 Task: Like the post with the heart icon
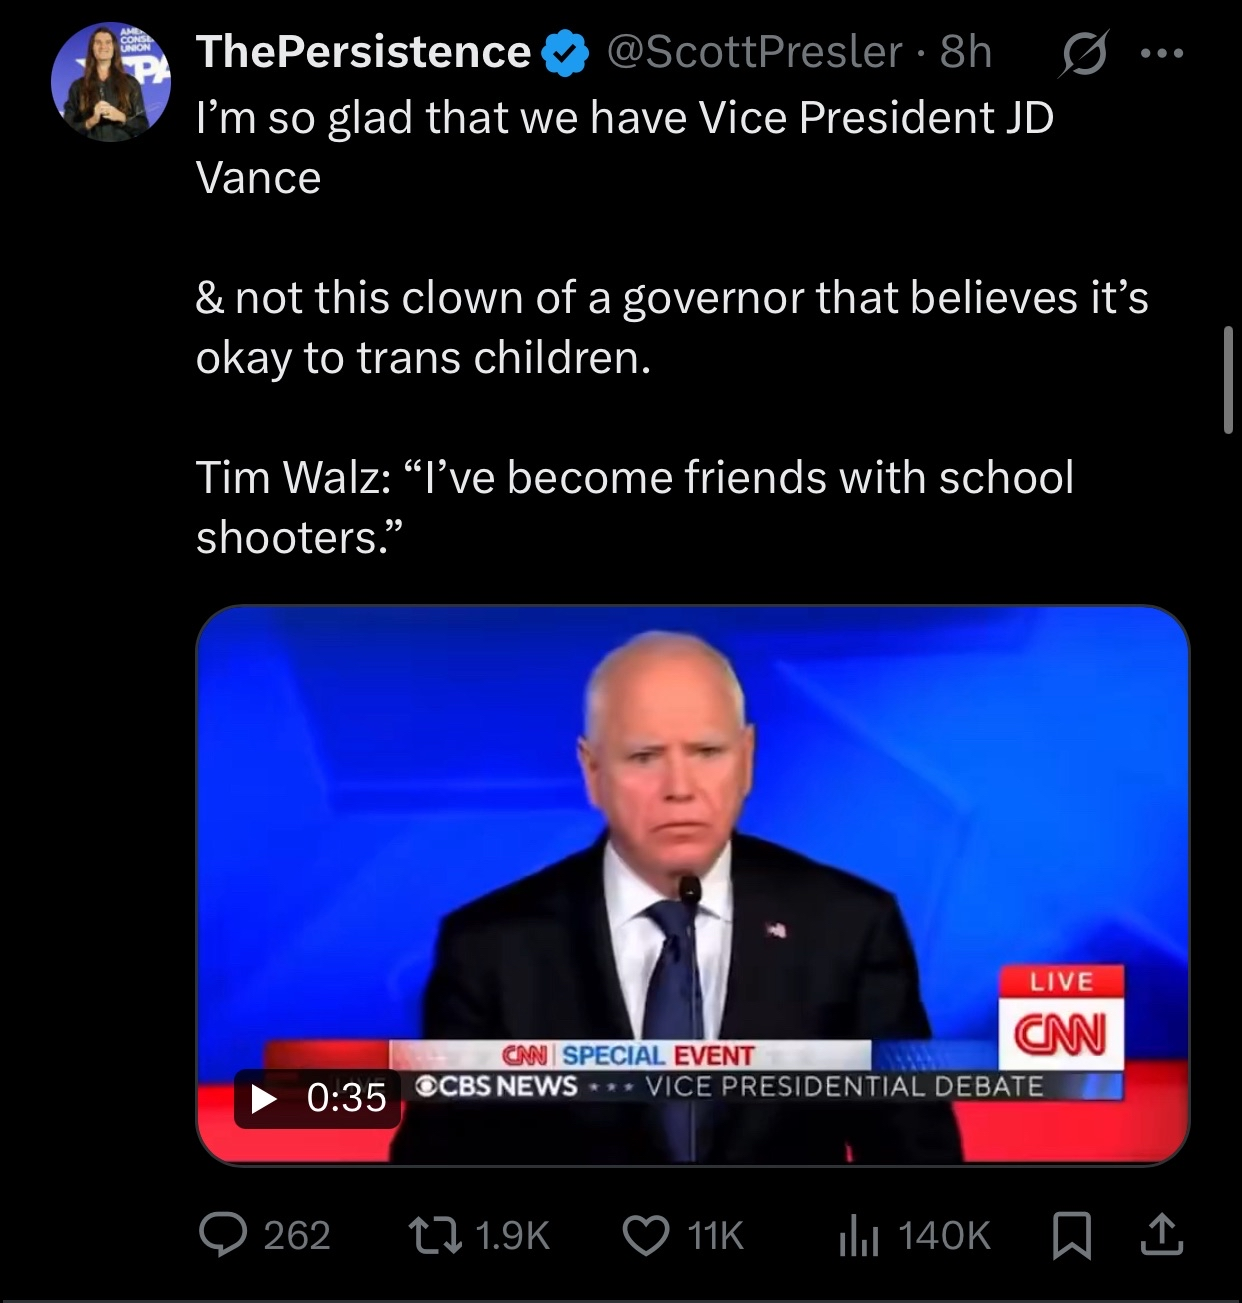click(x=646, y=1235)
